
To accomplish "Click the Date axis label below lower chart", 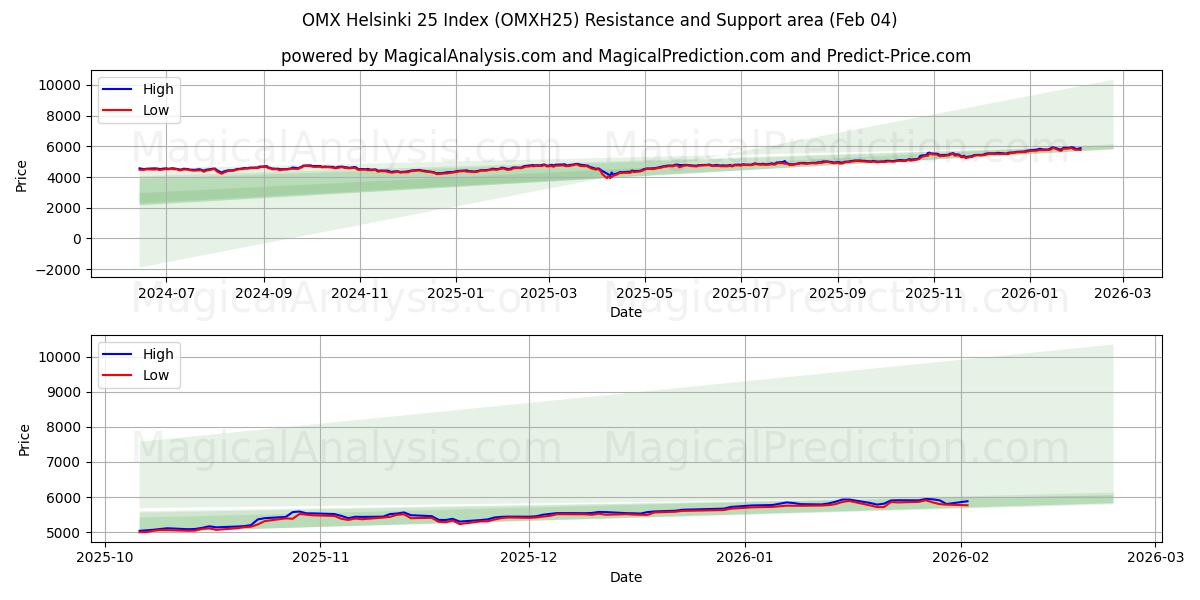I will click(x=623, y=577).
